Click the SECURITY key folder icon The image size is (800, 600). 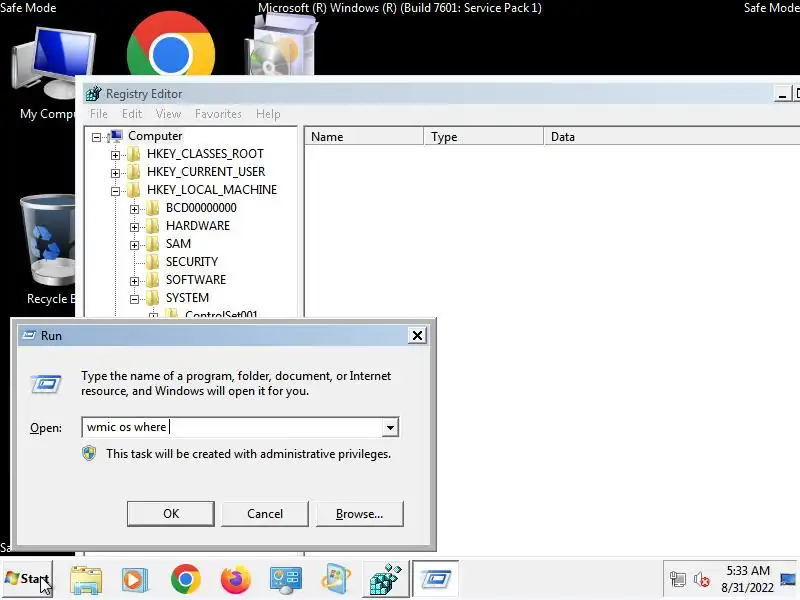(153, 262)
